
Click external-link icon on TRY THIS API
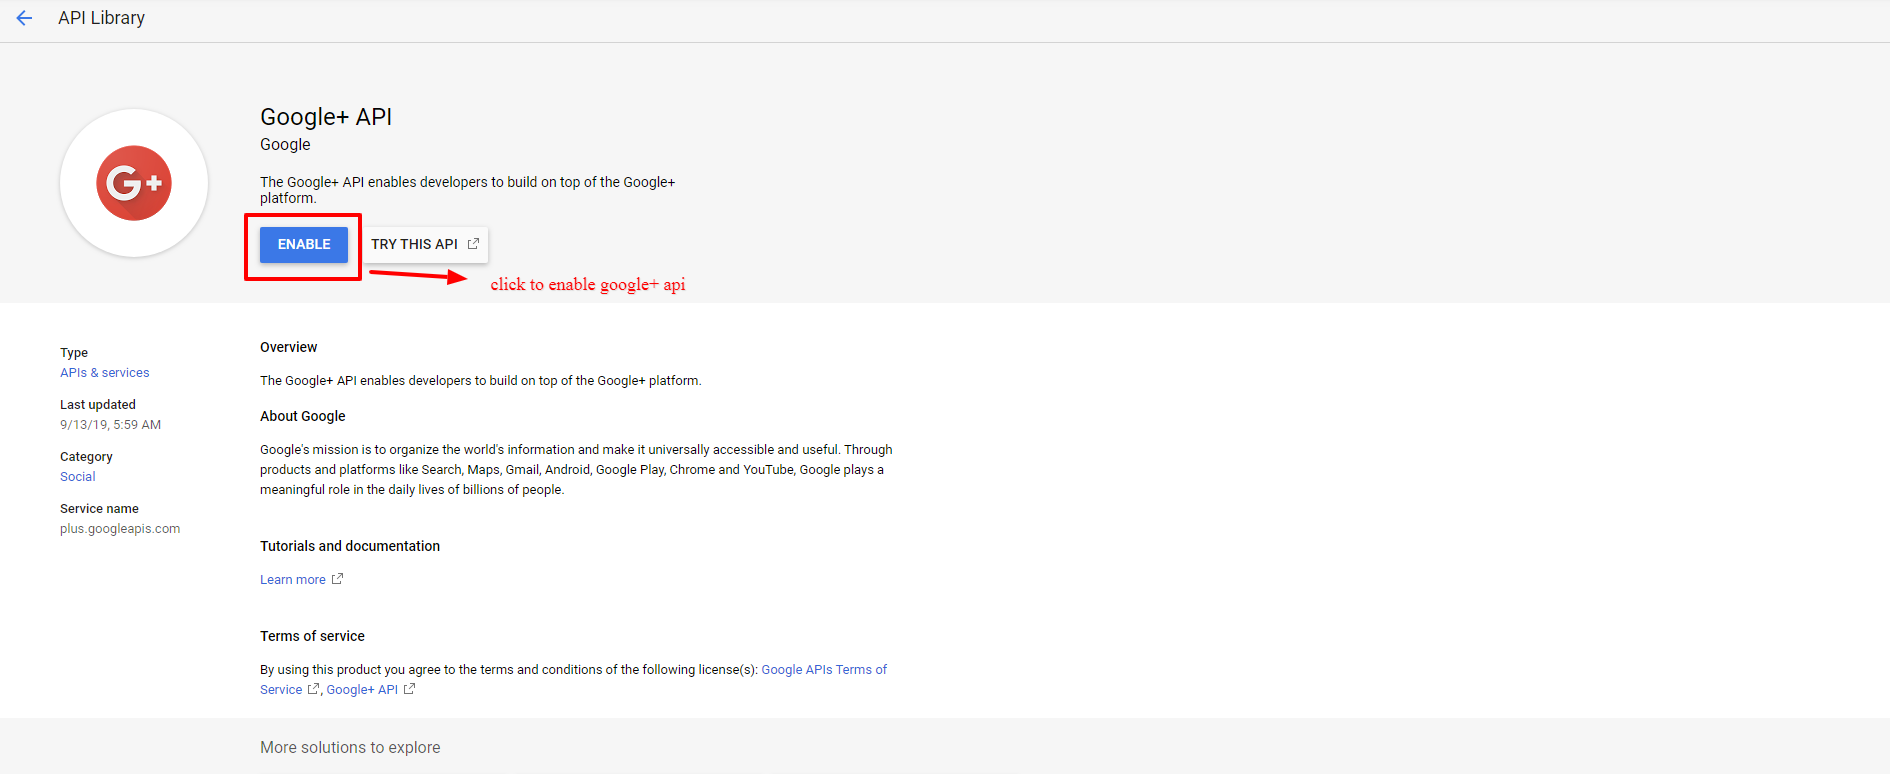click(473, 244)
